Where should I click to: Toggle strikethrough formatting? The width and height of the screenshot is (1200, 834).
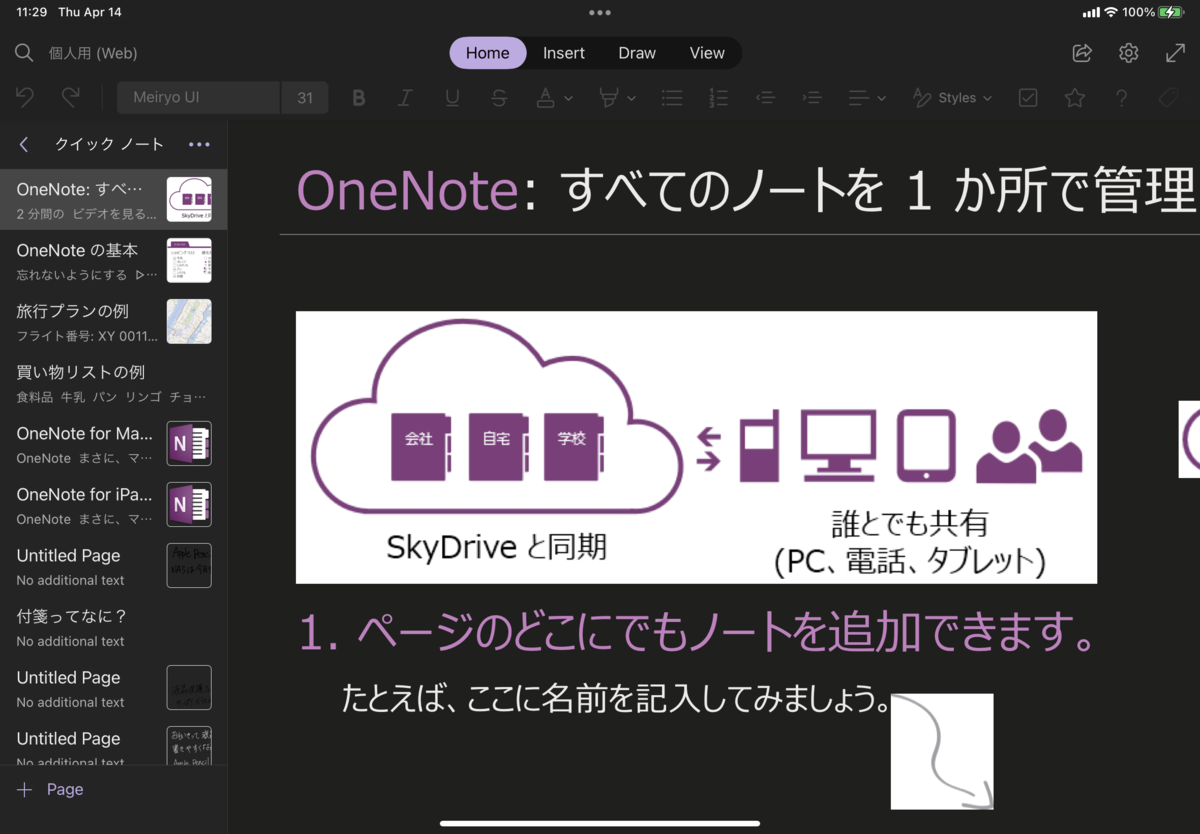click(499, 98)
